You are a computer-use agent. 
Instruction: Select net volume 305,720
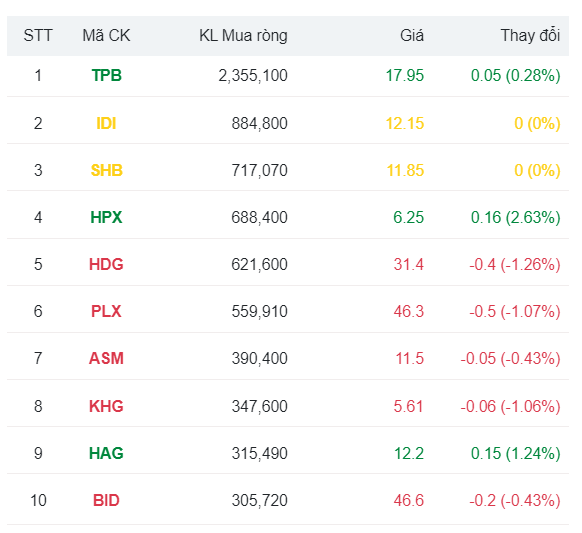[x=260, y=501]
